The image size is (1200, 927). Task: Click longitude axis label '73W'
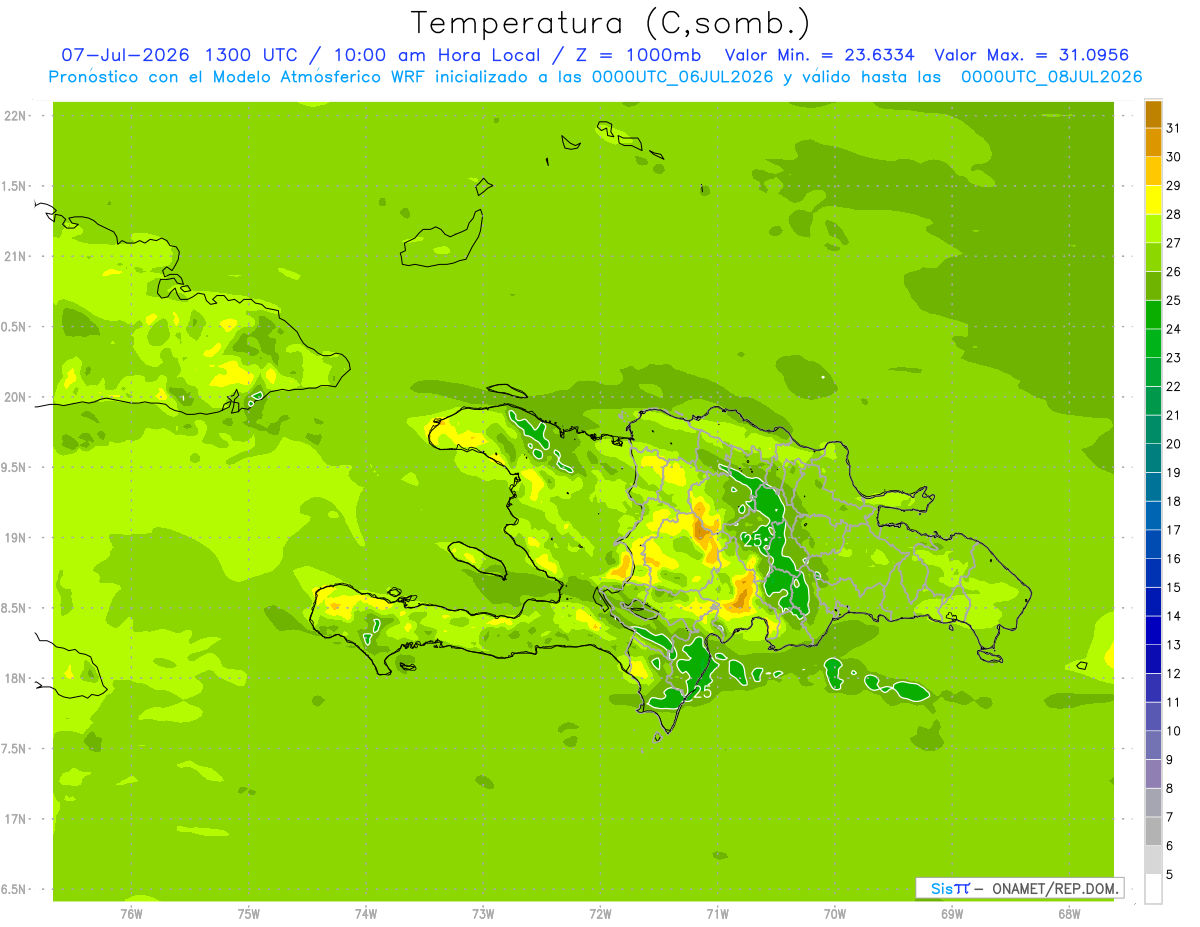click(x=483, y=913)
